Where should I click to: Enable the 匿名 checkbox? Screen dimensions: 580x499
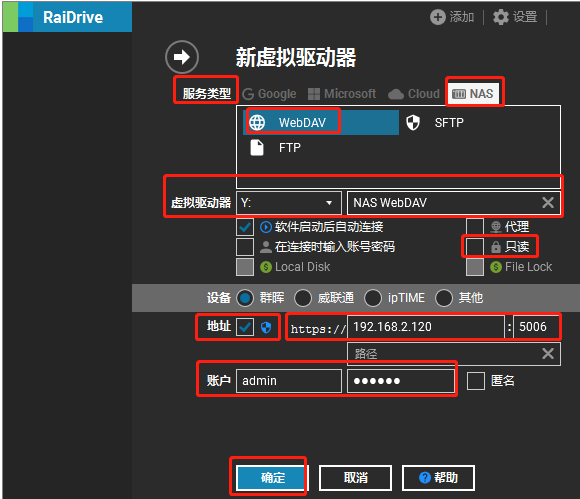tap(476, 381)
